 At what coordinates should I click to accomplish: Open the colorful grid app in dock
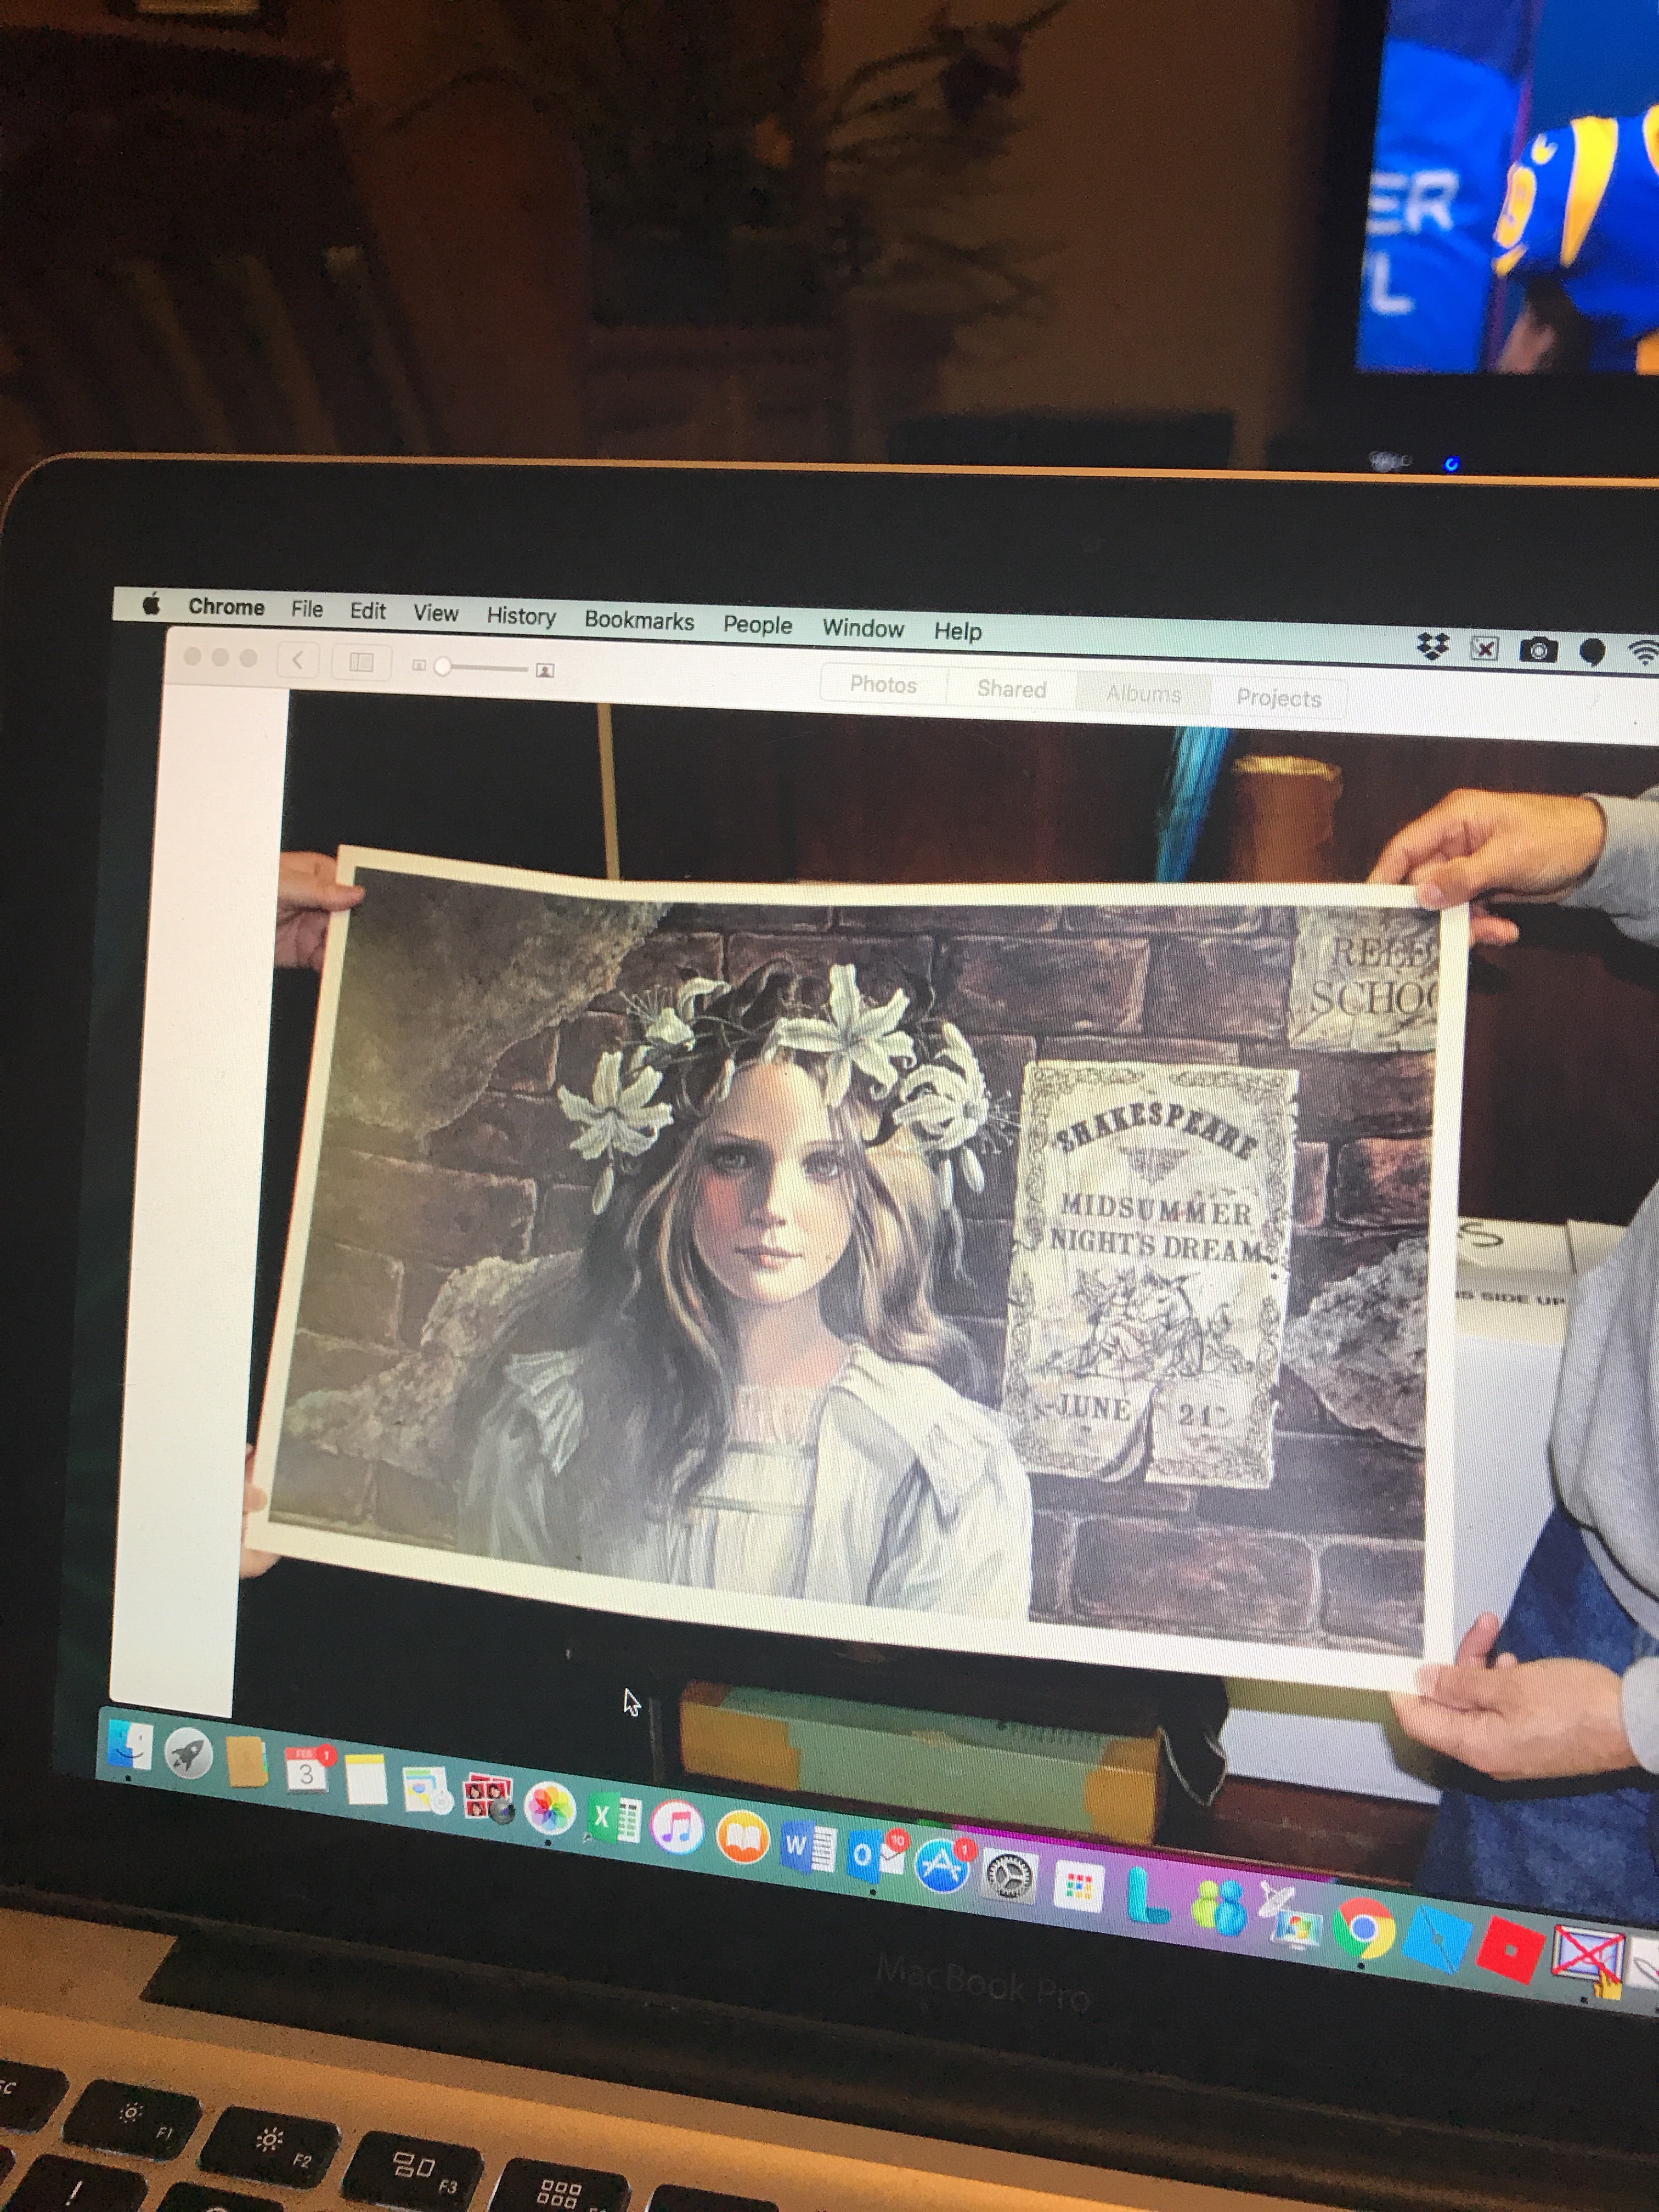tap(1079, 1887)
